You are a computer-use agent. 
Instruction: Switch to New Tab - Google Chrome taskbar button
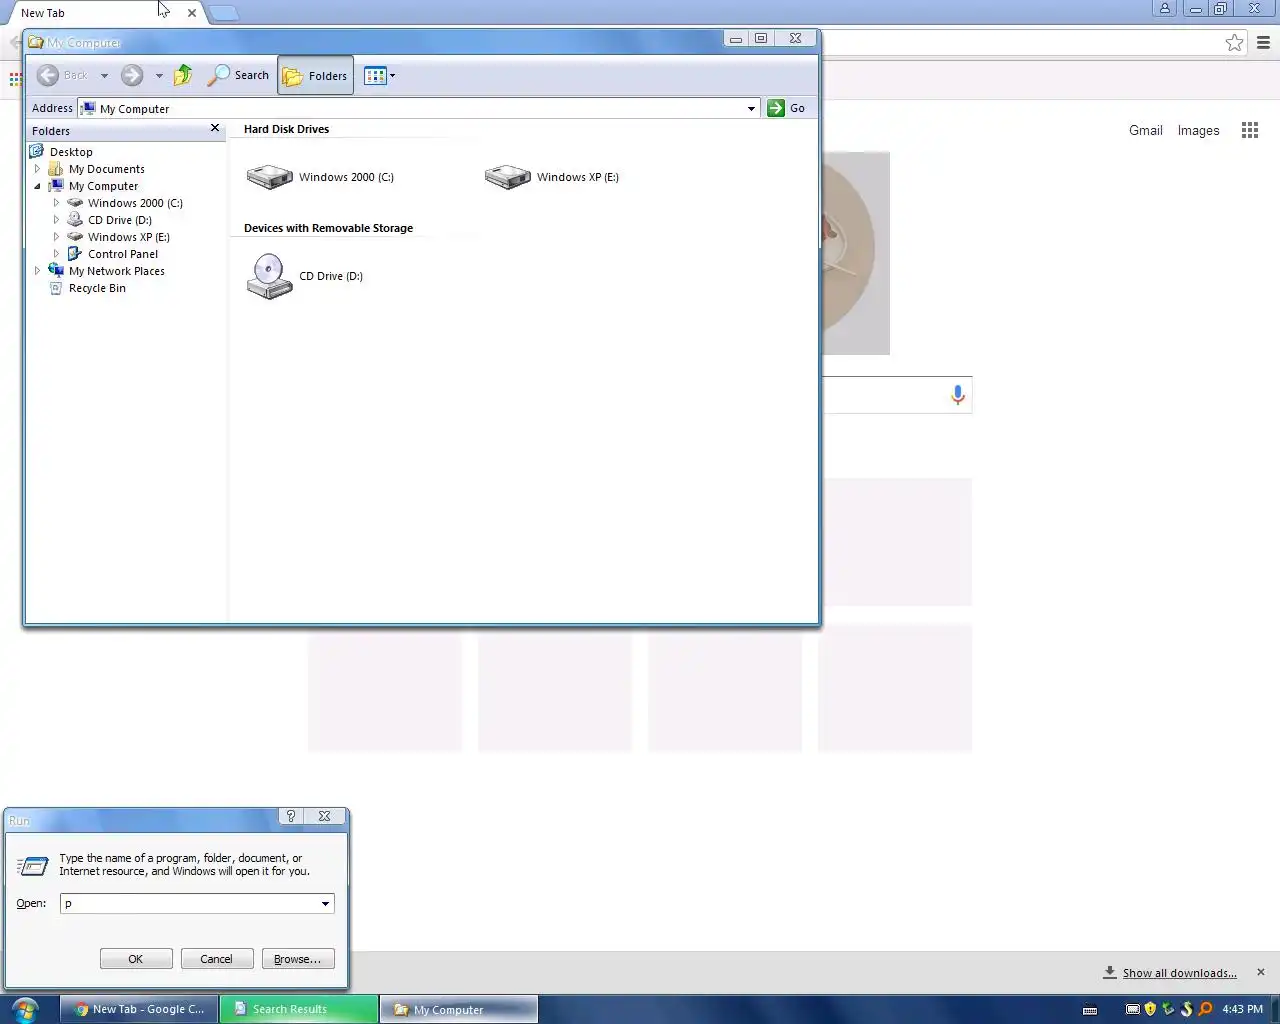139,1009
